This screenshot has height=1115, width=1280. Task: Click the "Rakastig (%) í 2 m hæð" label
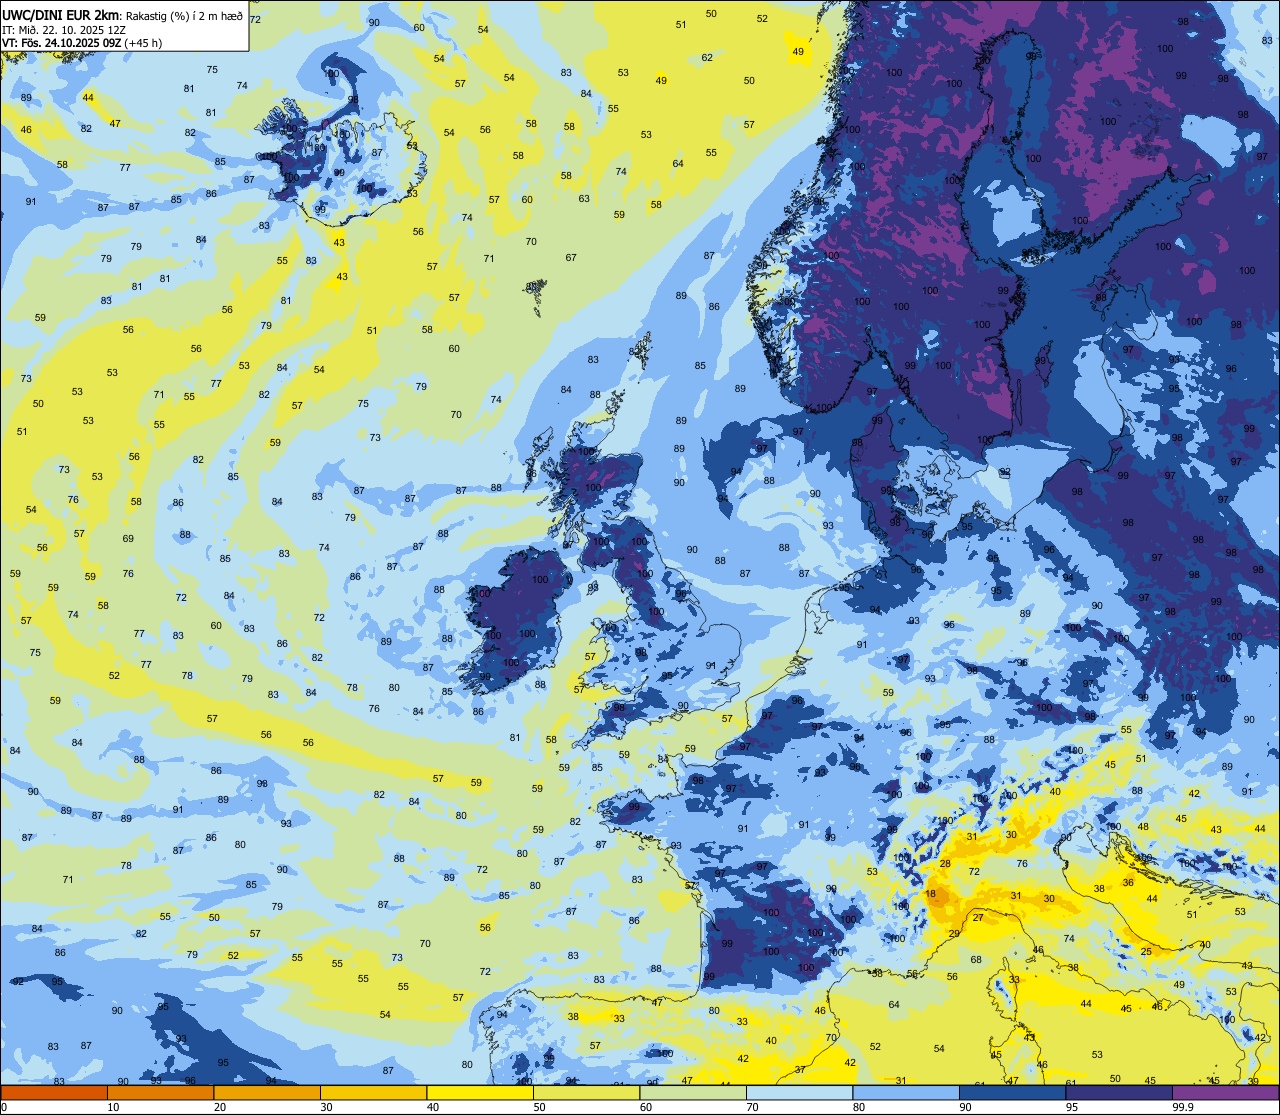185,15
